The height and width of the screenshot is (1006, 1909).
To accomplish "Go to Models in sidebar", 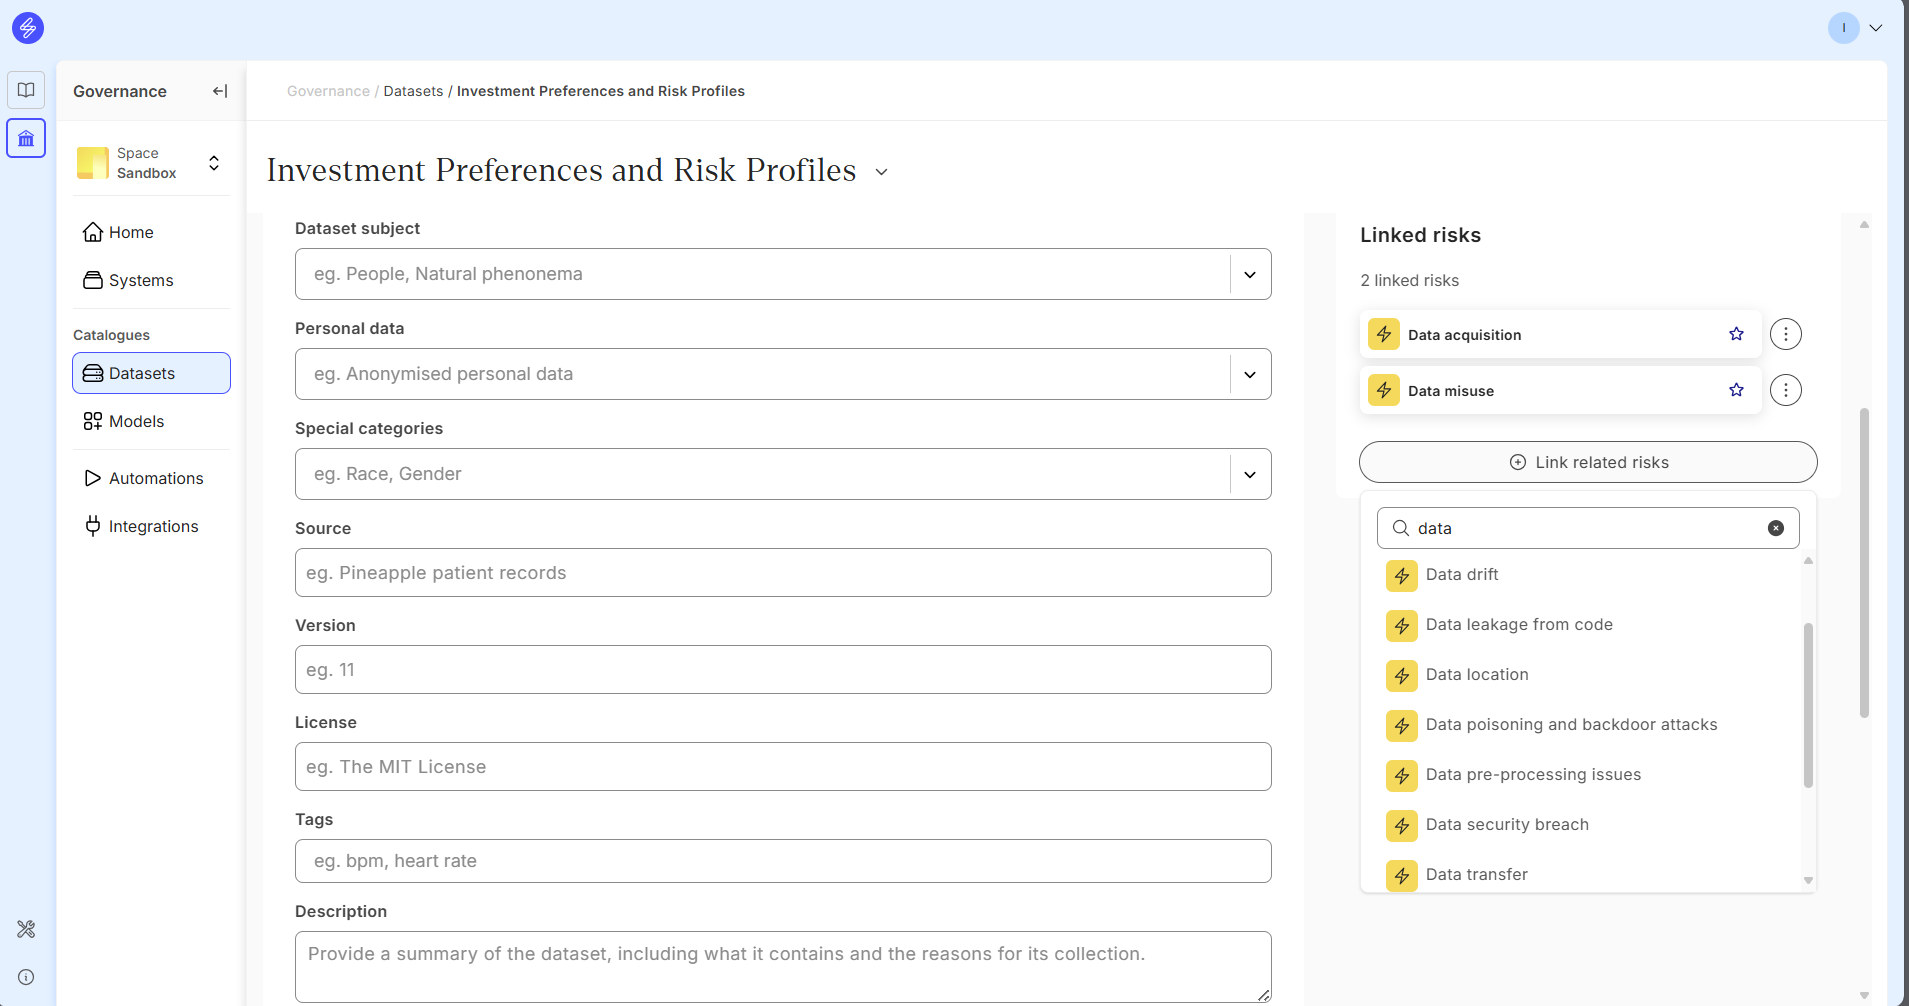I will coord(136,421).
